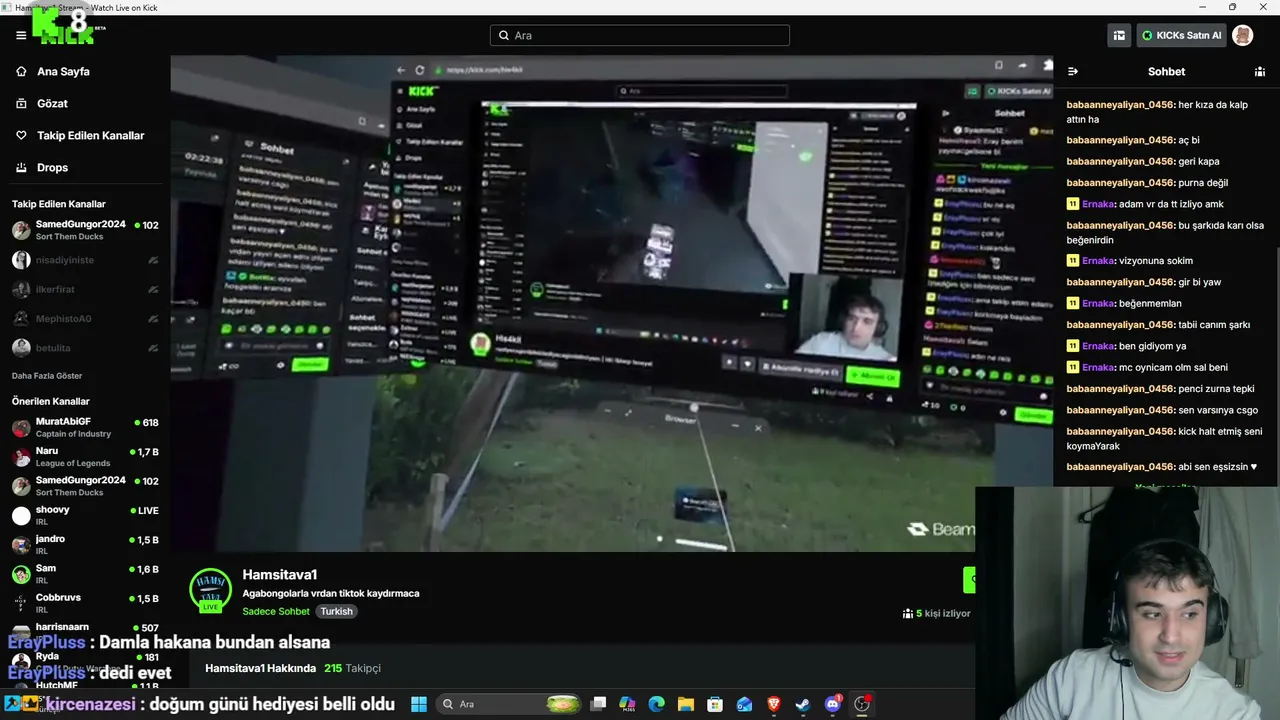This screenshot has height=720, width=1280.
Task: Click the stream title 'Agabongolarla vrdan tiktok kaydırmaca'
Action: 331,593
